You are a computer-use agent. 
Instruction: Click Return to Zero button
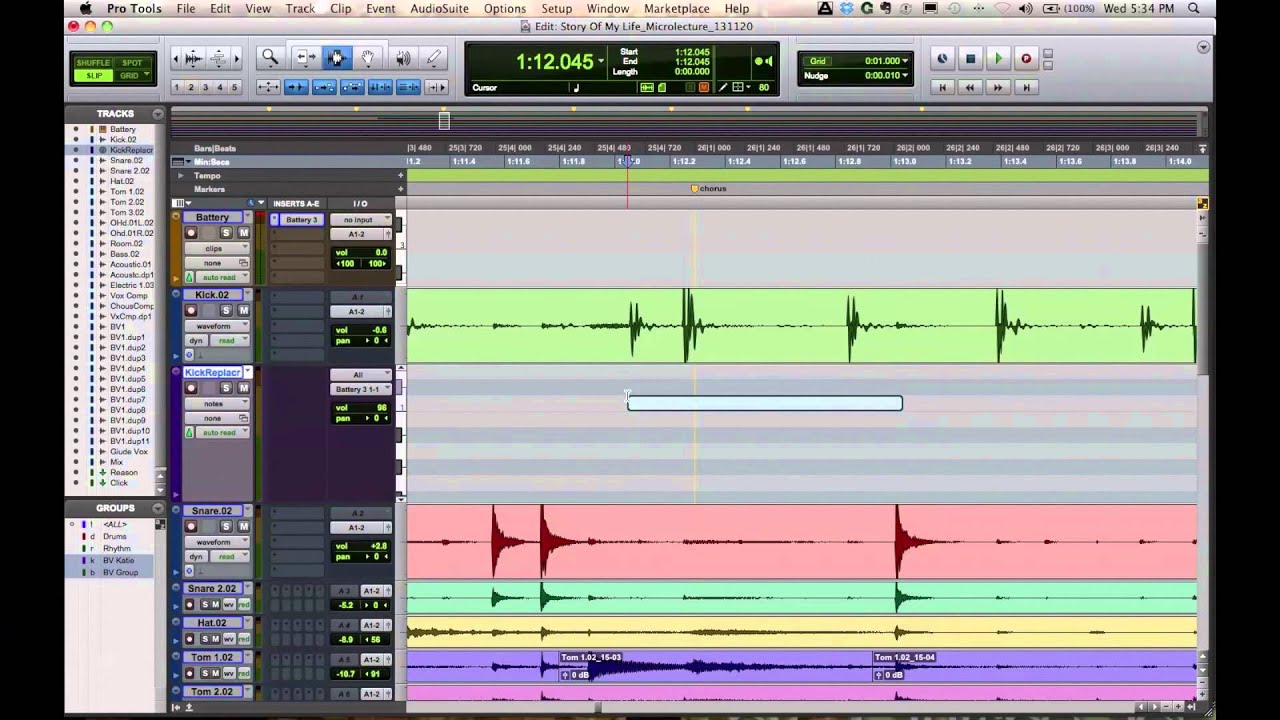pos(942,87)
